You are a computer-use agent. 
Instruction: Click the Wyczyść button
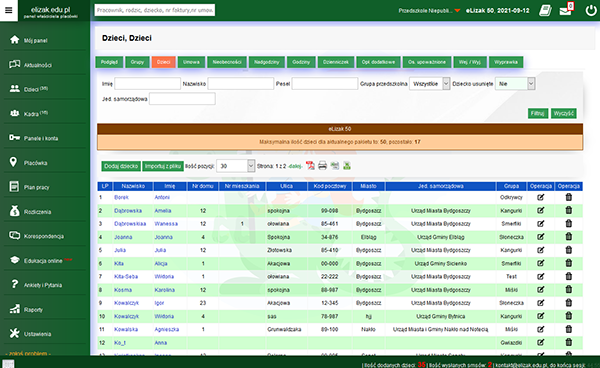coord(564,113)
